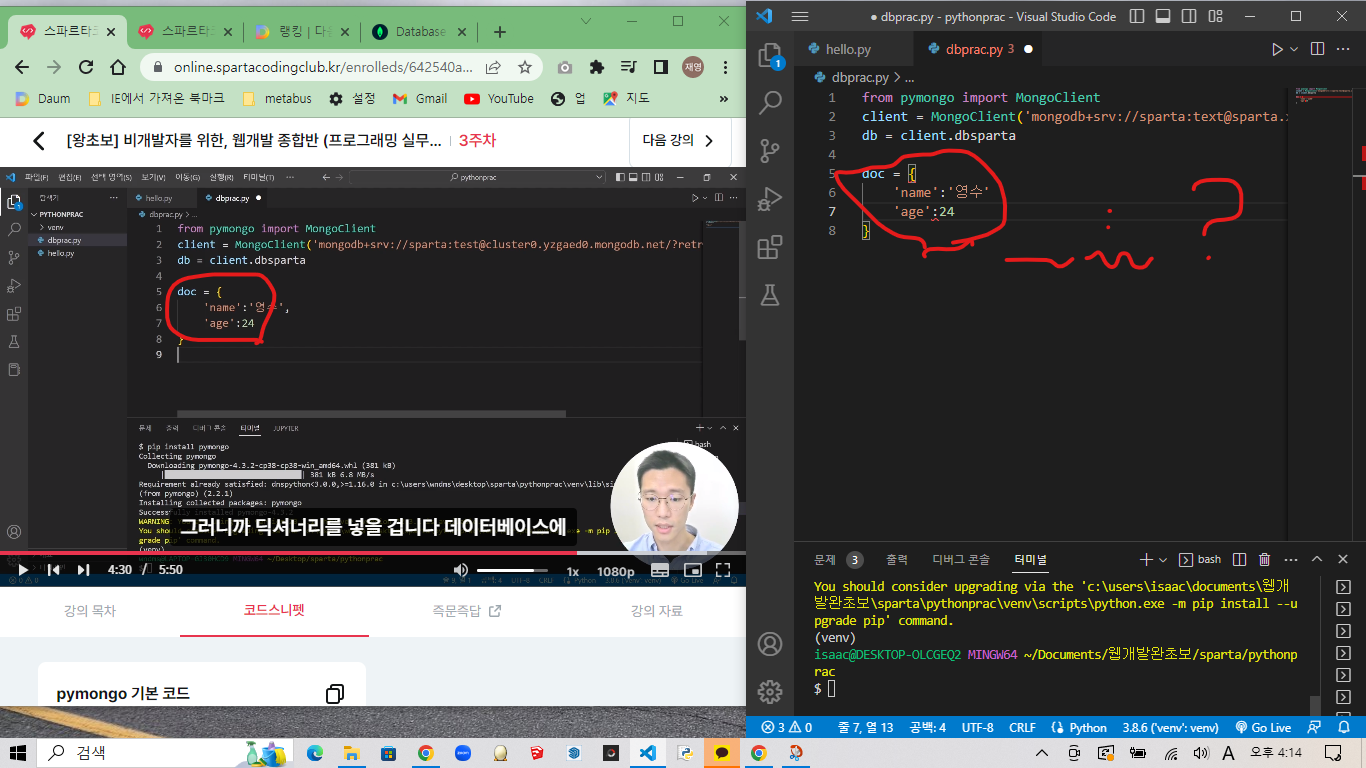Go to 다음 강의
This screenshot has height=768, width=1366.
pyautogui.click(x=679, y=141)
